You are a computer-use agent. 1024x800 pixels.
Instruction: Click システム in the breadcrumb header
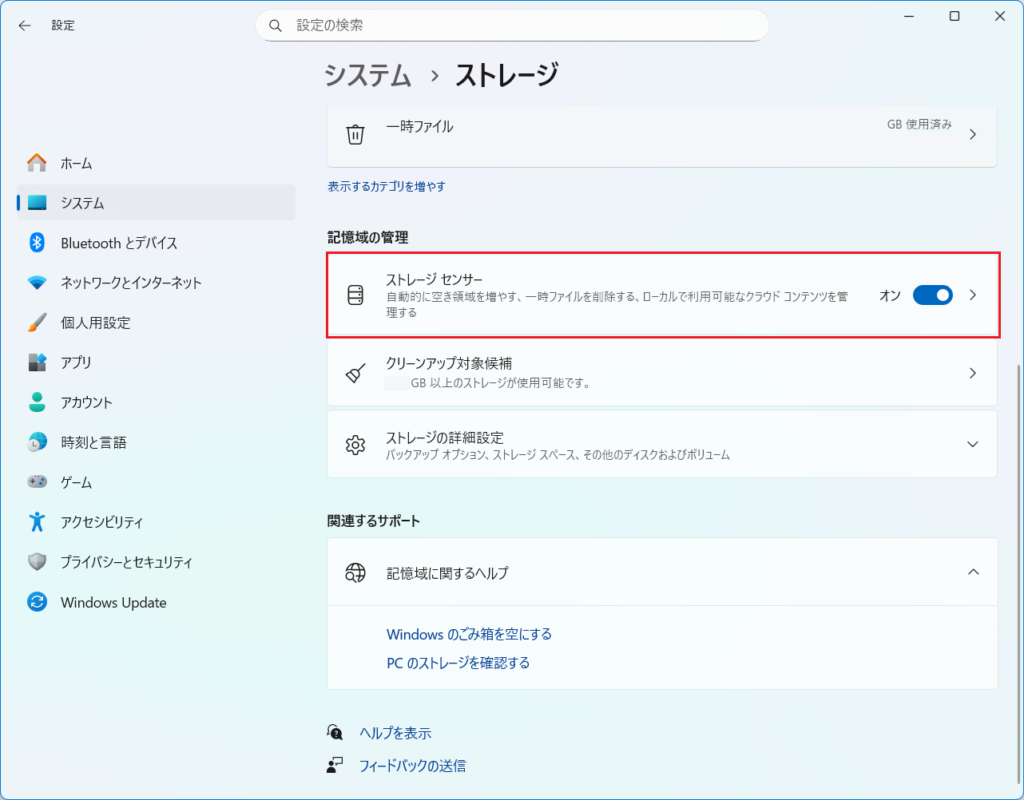pos(368,75)
